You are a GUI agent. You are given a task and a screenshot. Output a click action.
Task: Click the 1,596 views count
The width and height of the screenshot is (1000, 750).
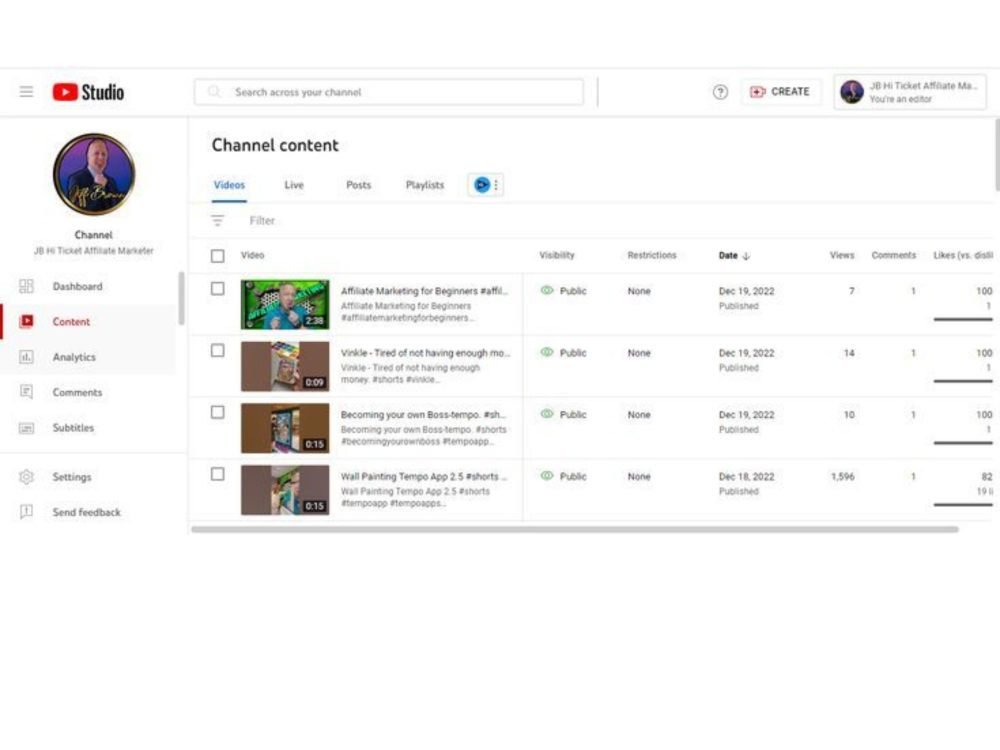pyautogui.click(x=842, y=476)
